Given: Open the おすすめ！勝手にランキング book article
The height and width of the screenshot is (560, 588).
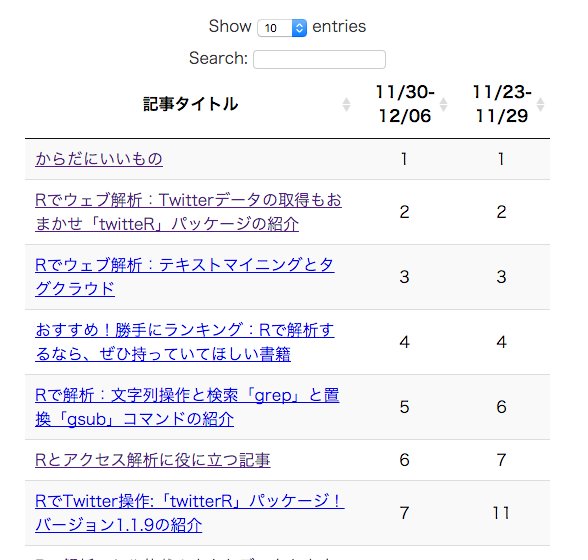Looking at the screenshot, I should (184, 342).
